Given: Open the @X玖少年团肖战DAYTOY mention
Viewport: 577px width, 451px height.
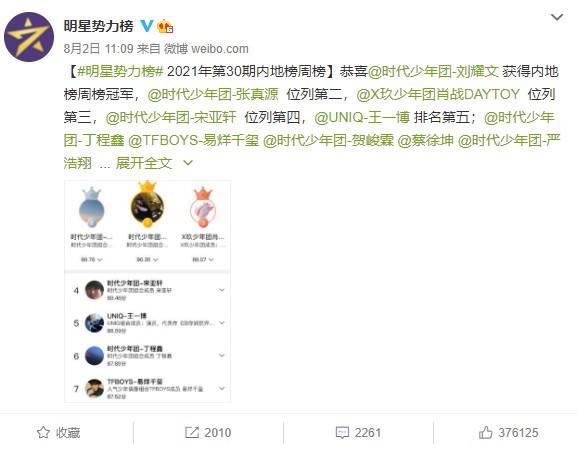Looking at the screenshot, I should (x=438, y=95).
